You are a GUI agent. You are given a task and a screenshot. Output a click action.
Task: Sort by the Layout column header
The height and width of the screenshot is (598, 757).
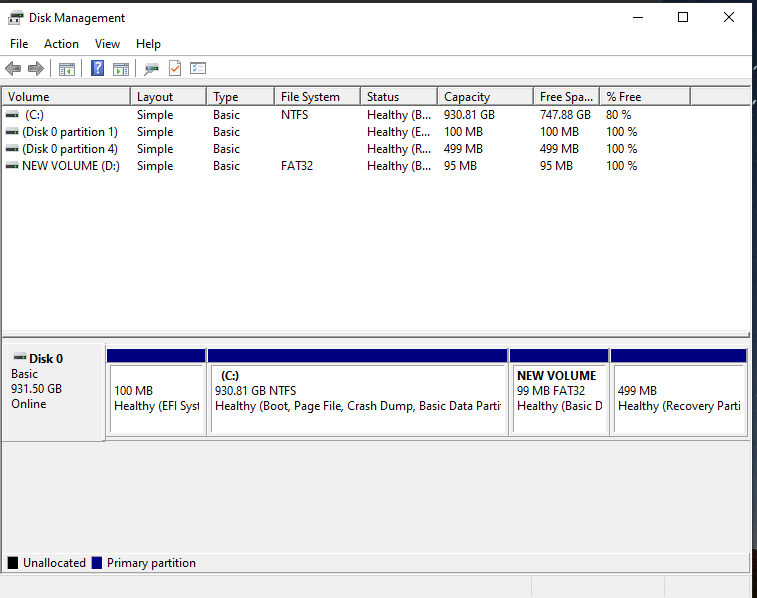pos(168,97)
